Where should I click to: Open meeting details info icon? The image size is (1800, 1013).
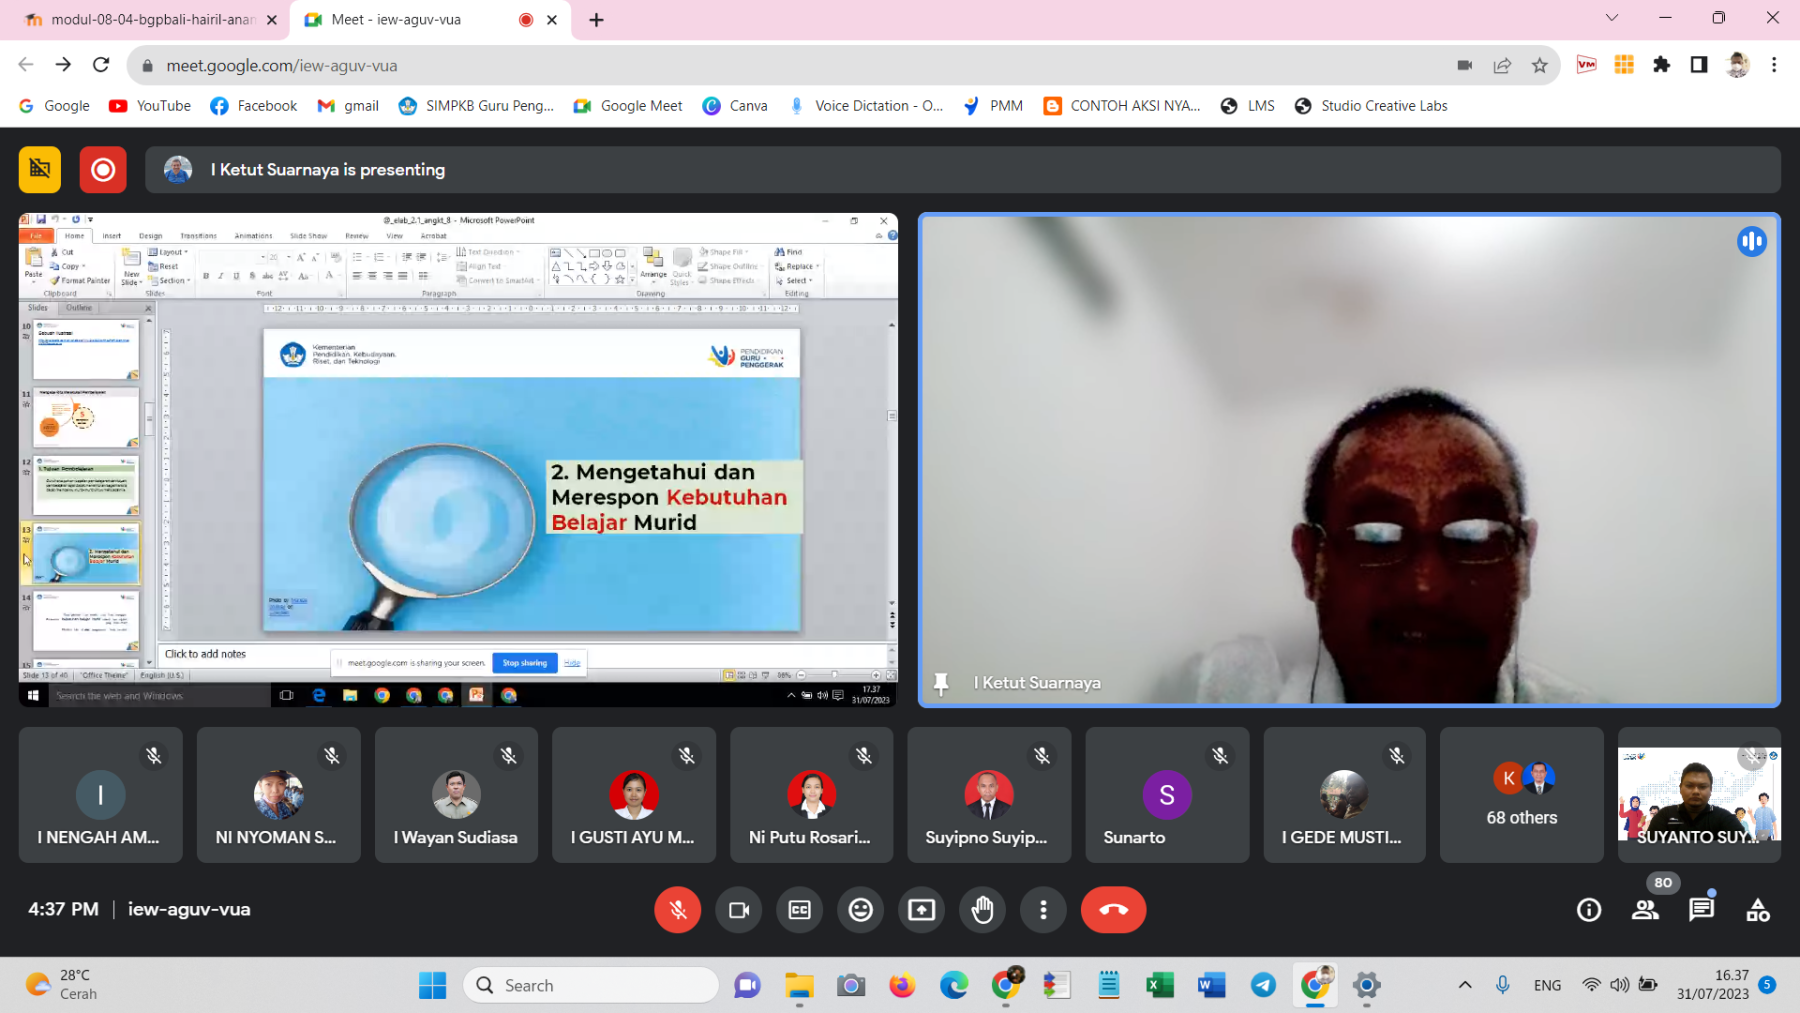pos(1588,910)
